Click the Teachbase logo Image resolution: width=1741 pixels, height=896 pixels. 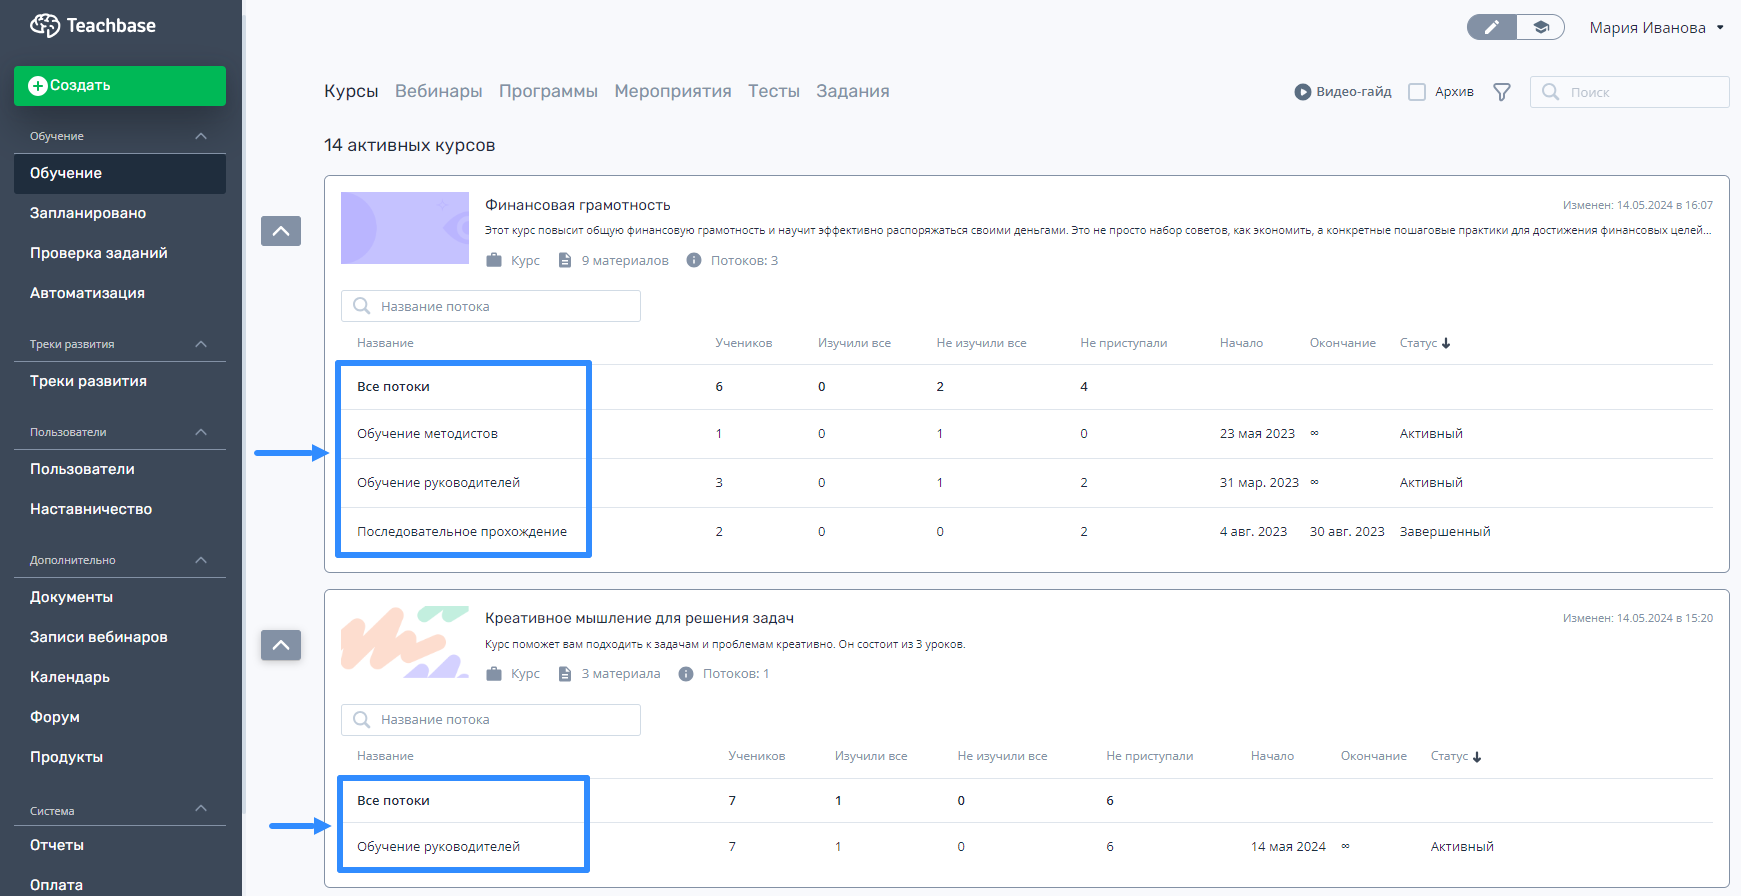(93, 25)
